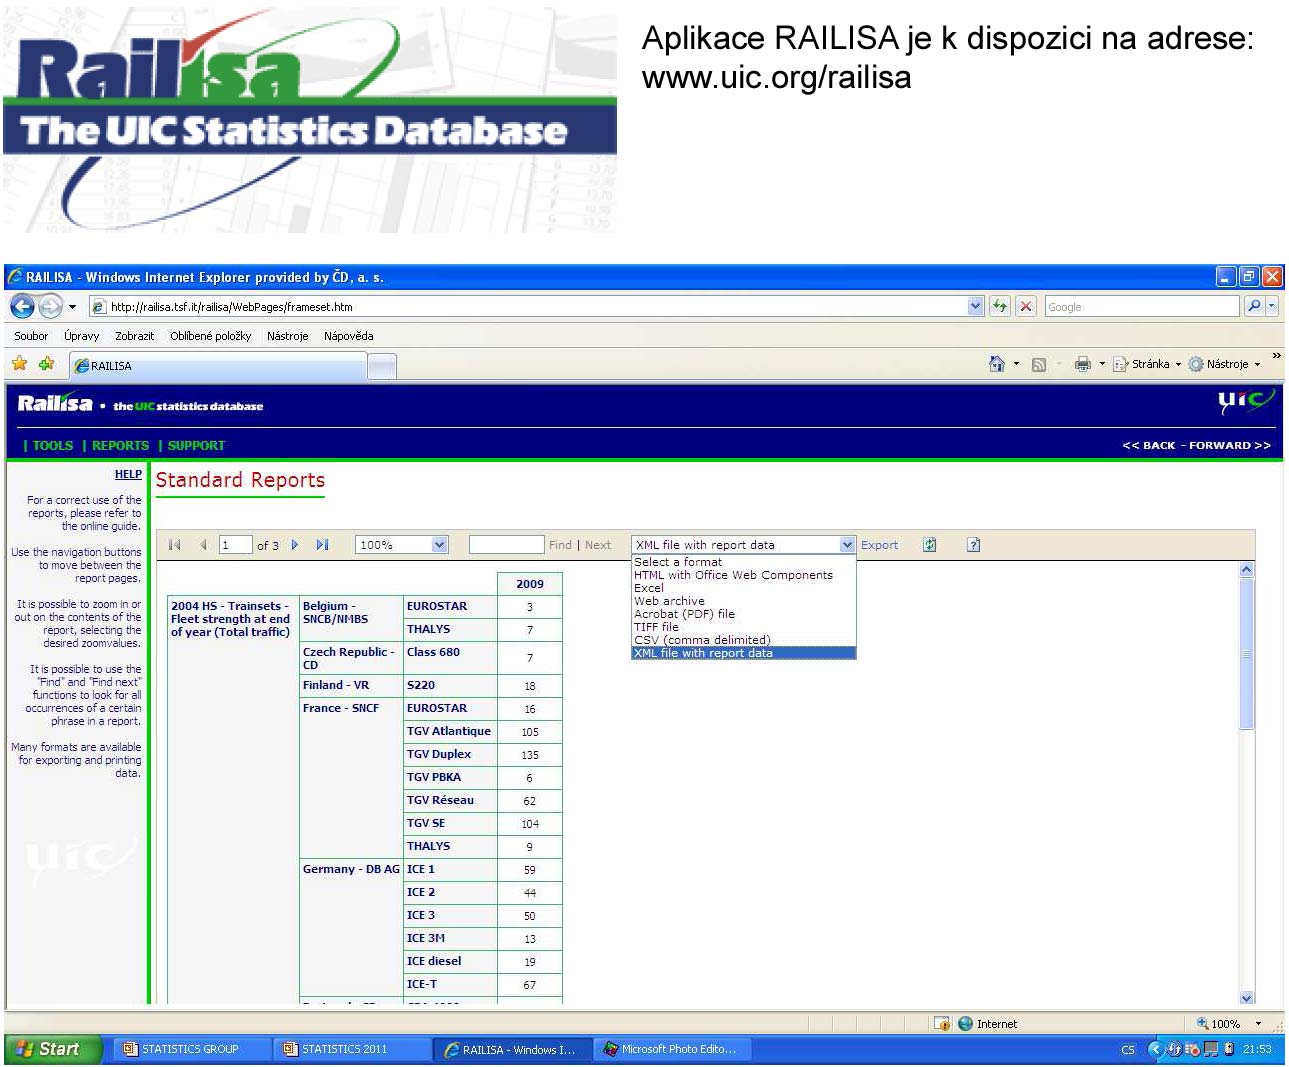Expand the Stránka page menu
Screen dimensions: 1289x1067
1147,364
